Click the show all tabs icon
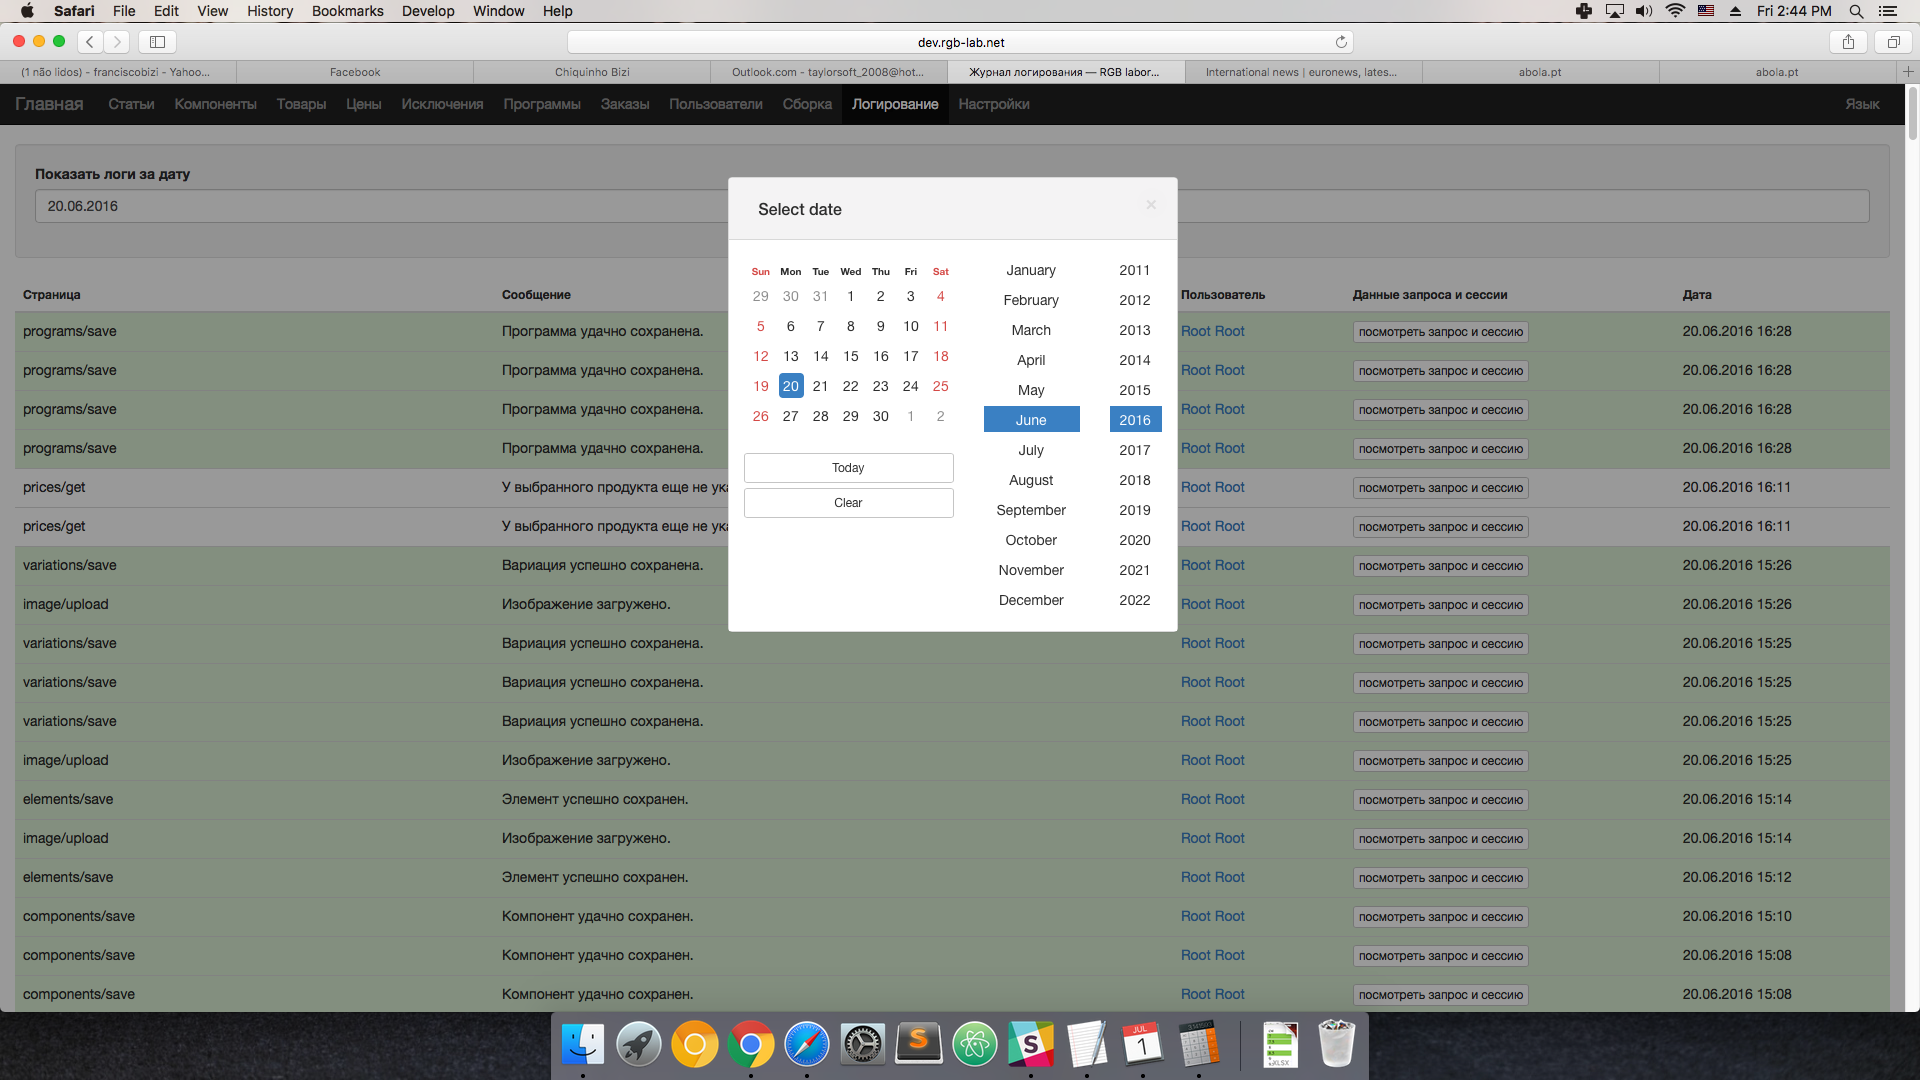1920x1080 pixels. point(1893,42)
